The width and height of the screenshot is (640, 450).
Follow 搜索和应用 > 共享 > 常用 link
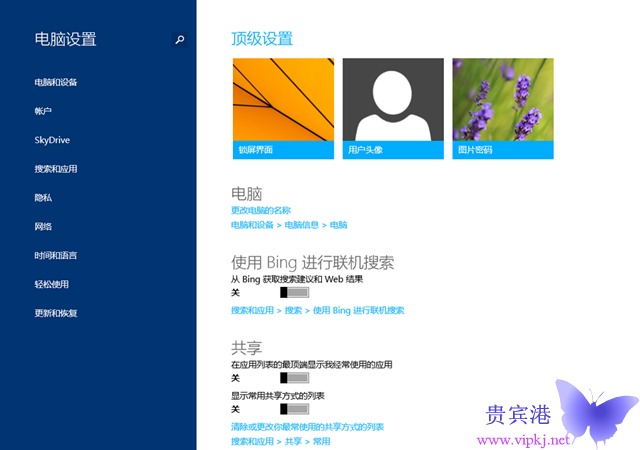point(281,441)
